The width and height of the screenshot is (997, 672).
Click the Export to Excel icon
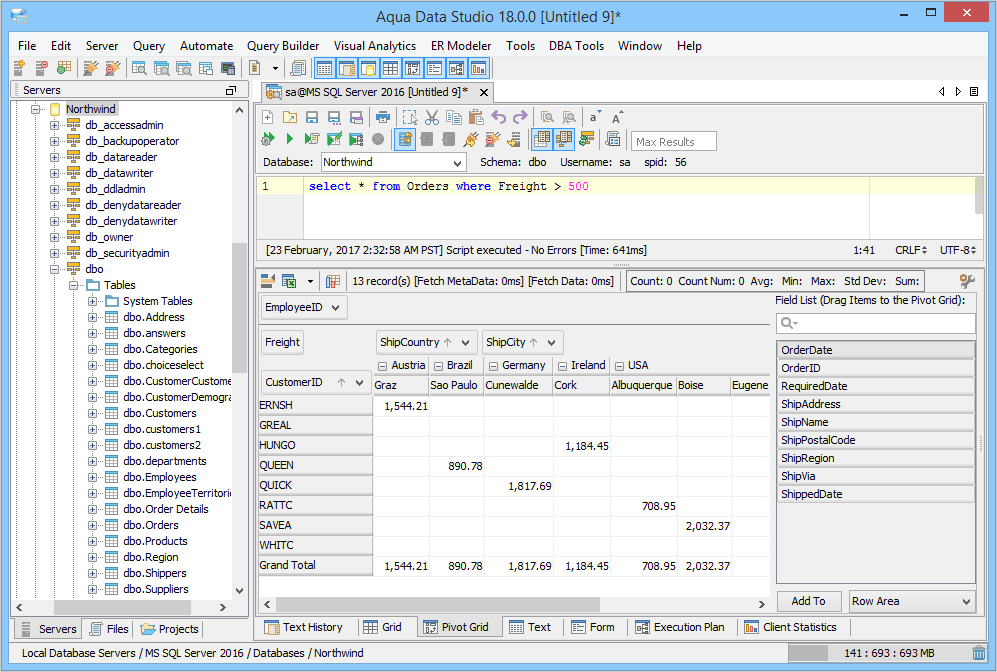coord(289,282)
